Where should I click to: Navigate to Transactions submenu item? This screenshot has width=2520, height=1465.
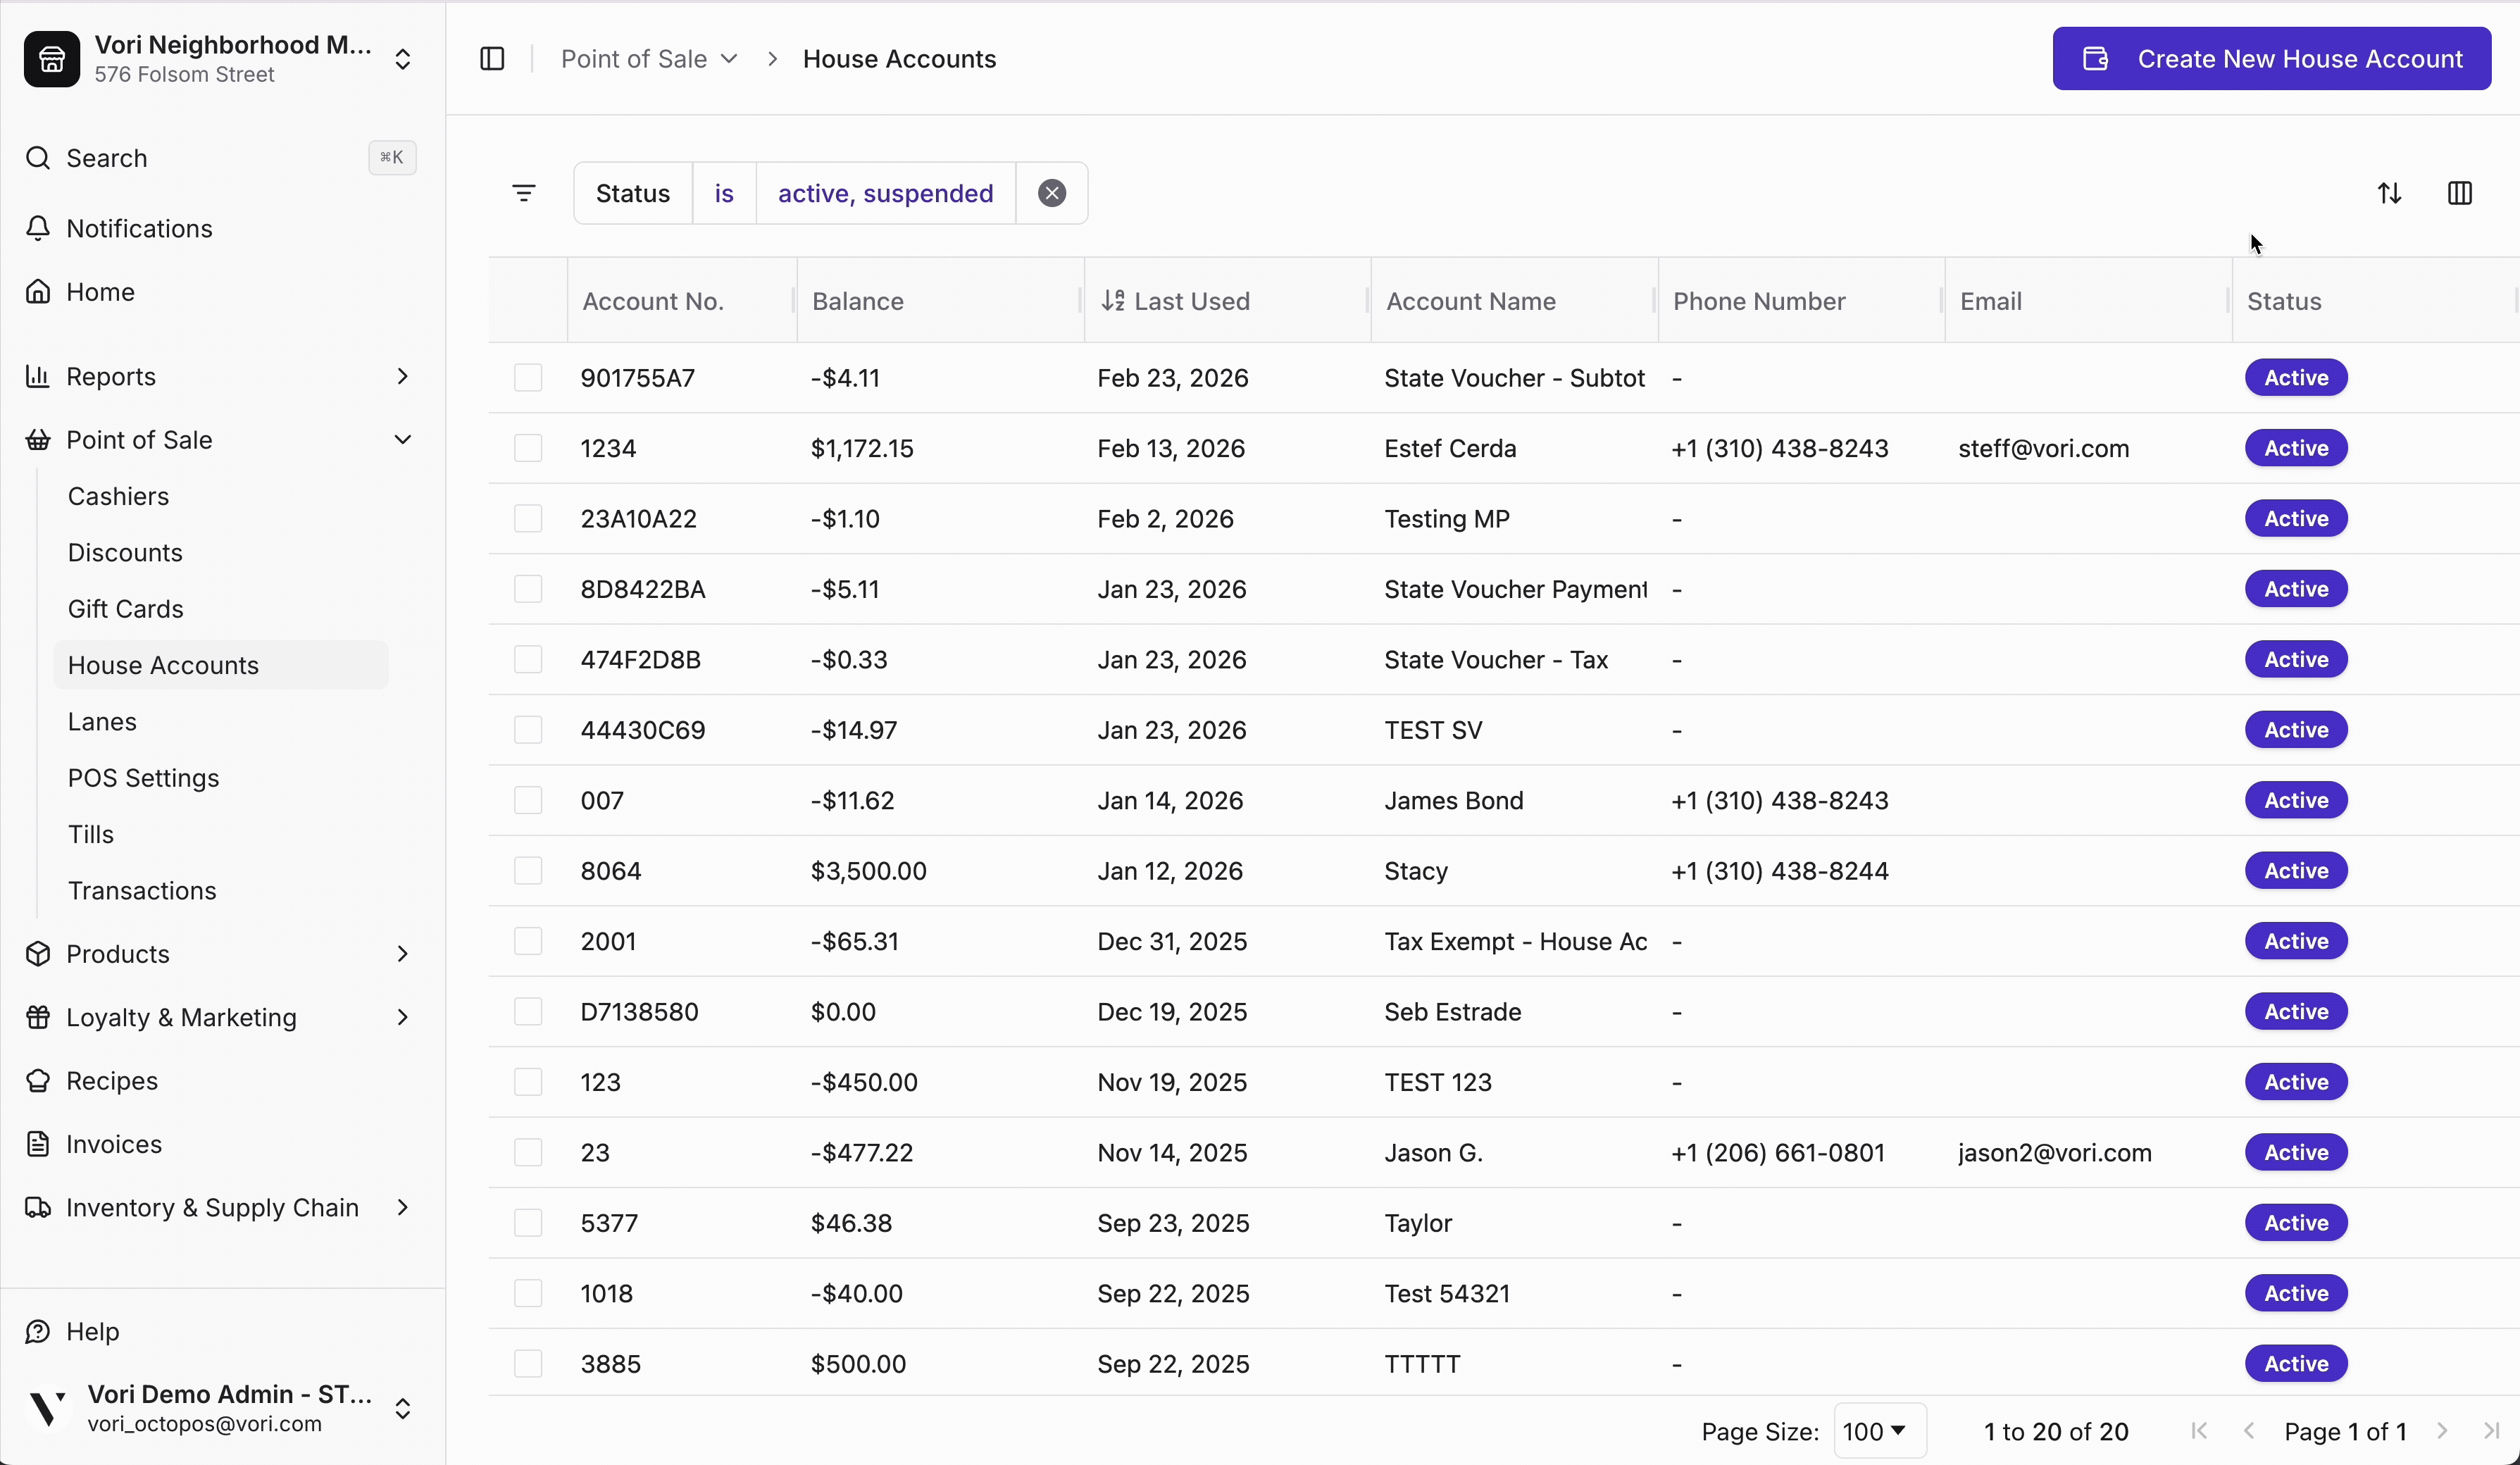click(142, 891)
